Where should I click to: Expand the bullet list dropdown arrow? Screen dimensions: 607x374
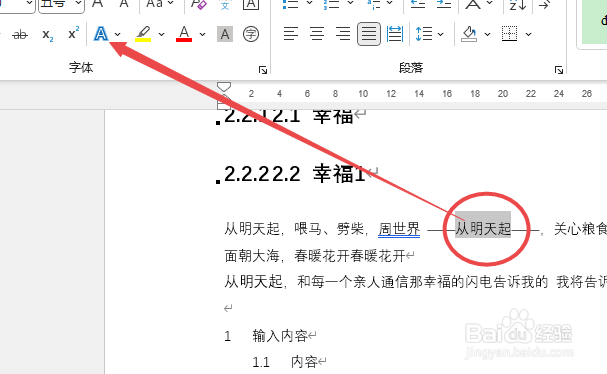pyautogui.click(x=309, y=3)
